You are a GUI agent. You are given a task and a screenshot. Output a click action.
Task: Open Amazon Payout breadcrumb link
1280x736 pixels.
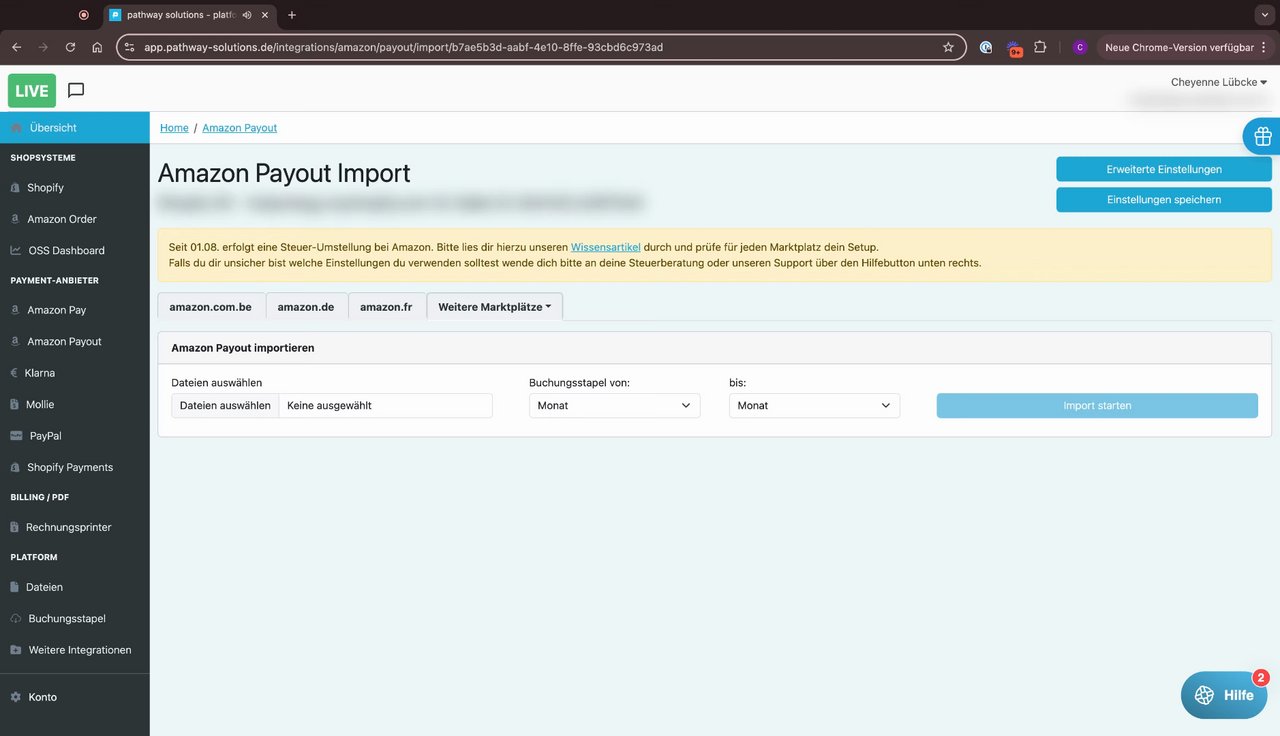(x=239, y=128)
